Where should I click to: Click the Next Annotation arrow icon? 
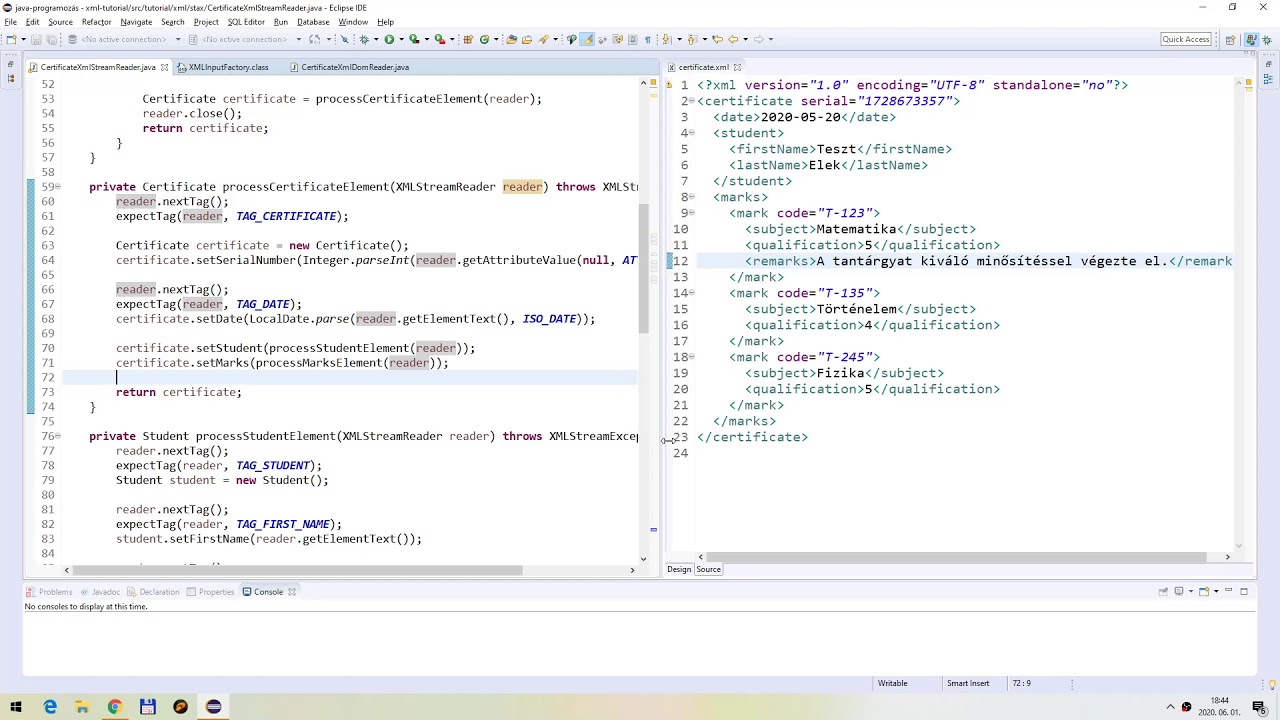coord(665,39)
